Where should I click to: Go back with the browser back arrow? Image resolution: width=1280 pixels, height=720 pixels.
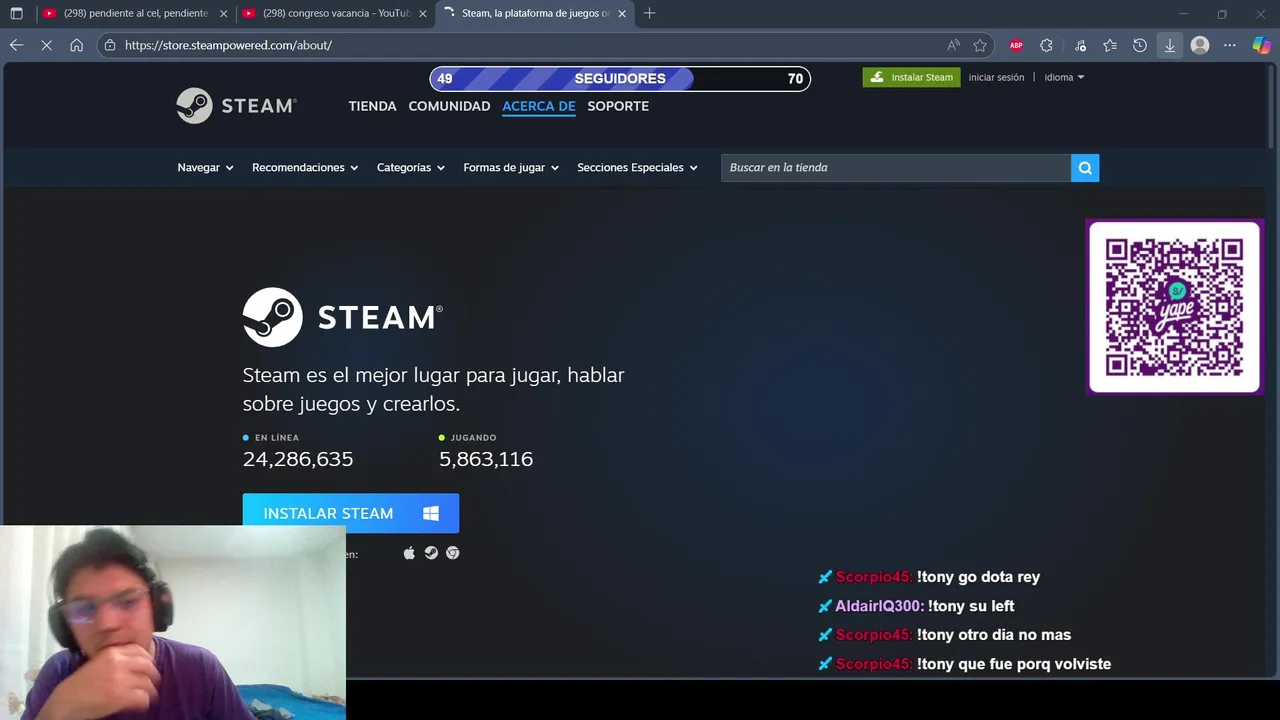tap(16, 45)
